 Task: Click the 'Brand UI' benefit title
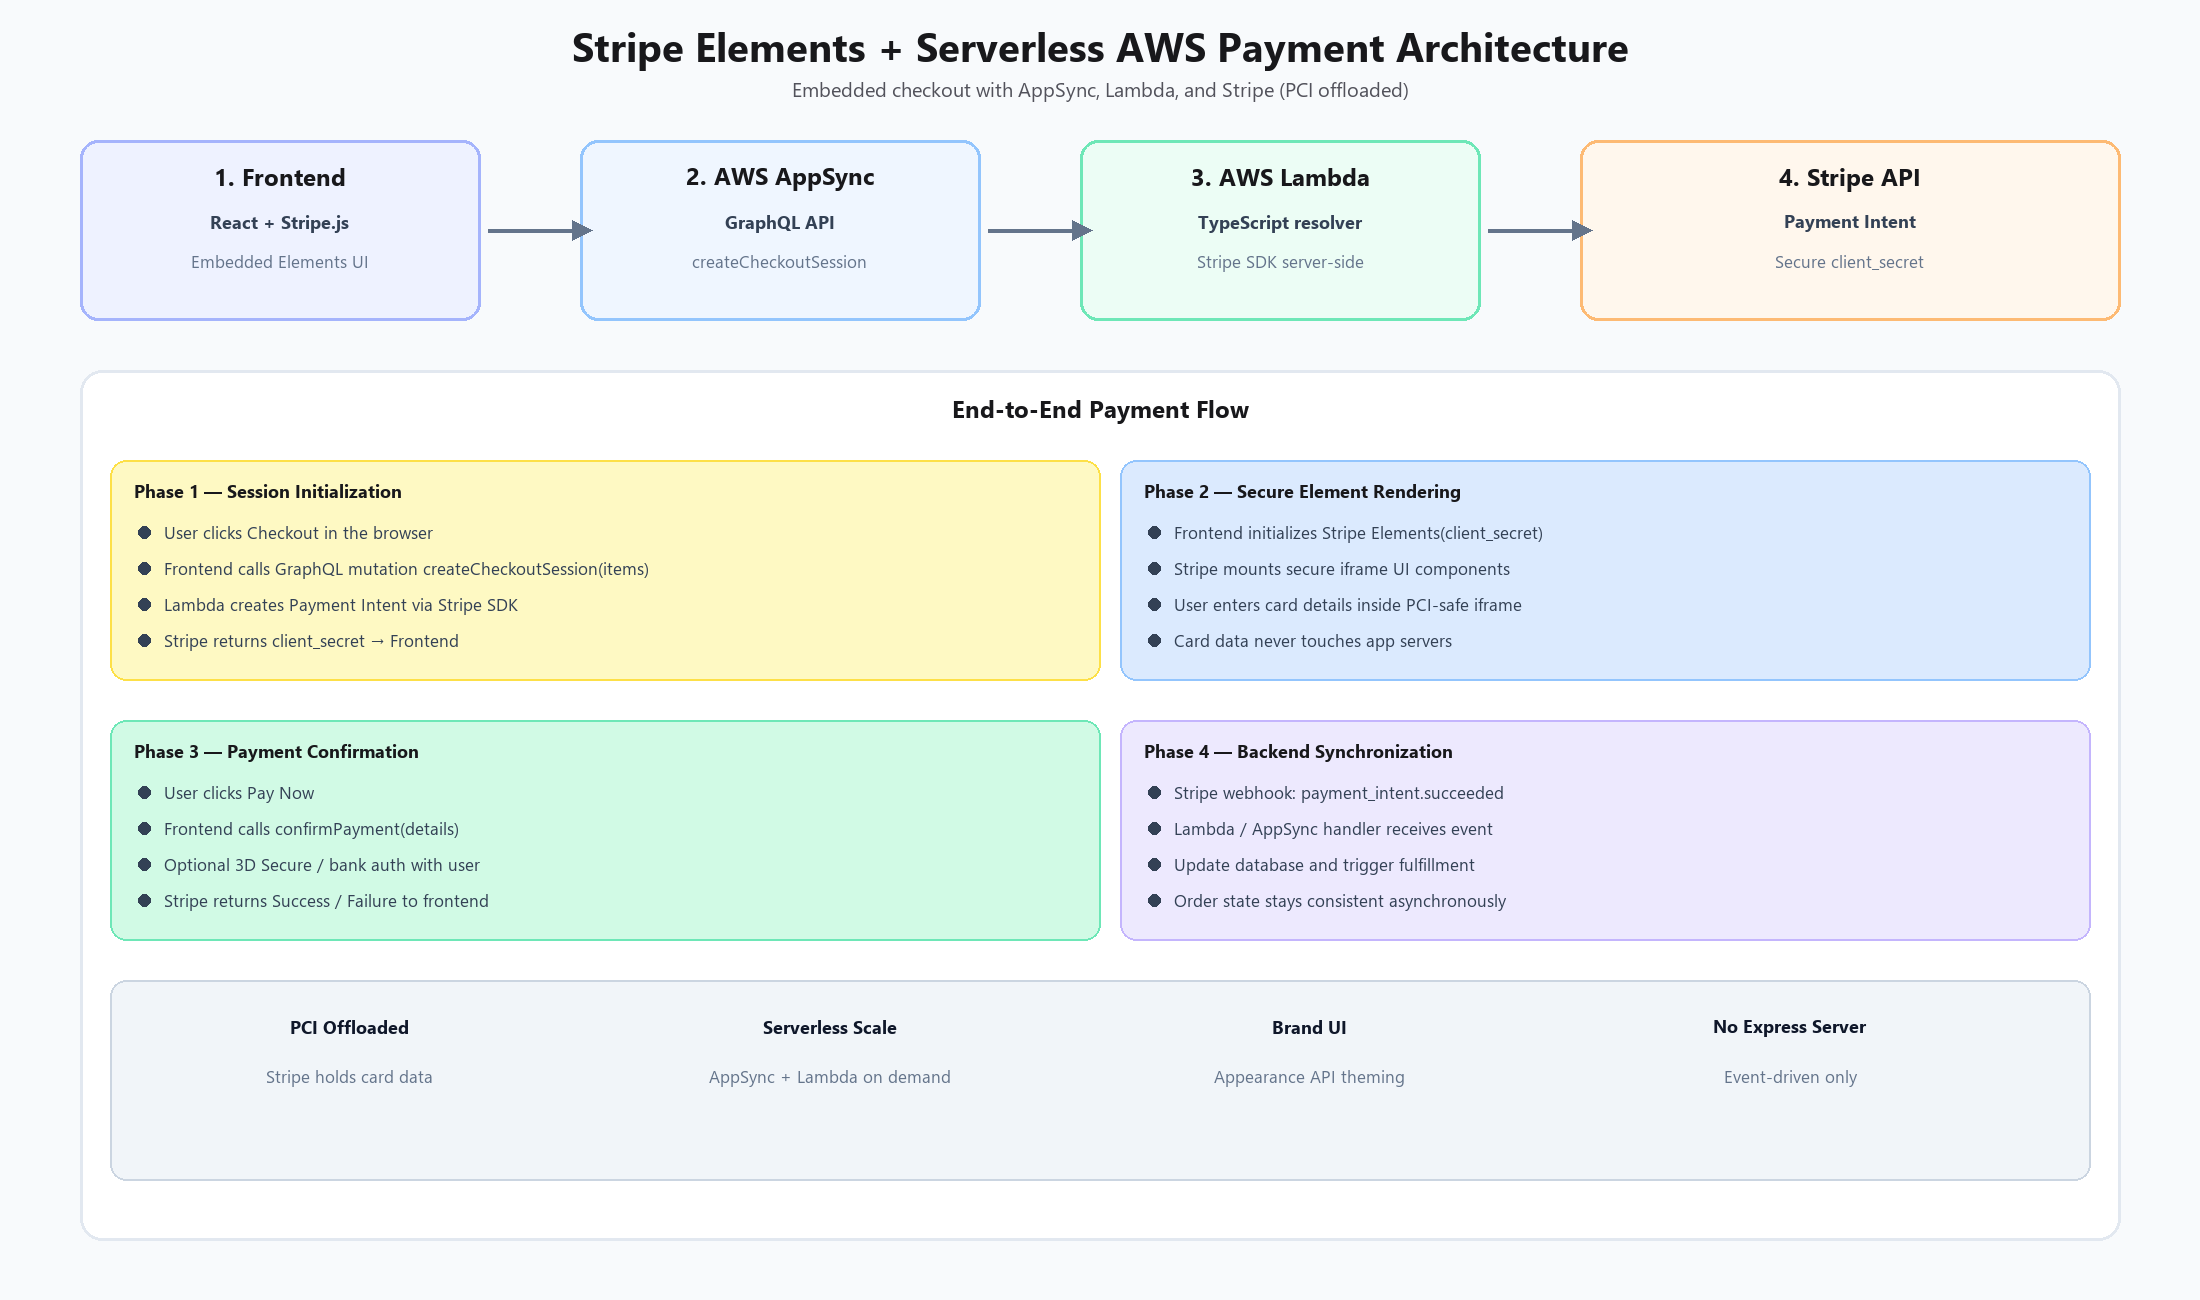[x=1309, y=1027]
